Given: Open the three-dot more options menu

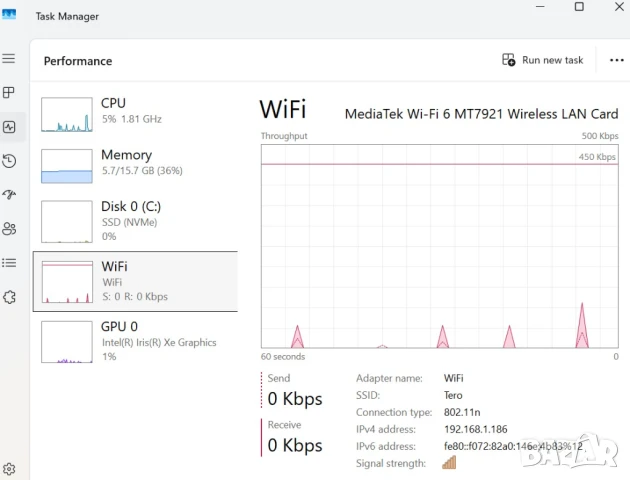Looking at the screenshot, I should point(616,60).
